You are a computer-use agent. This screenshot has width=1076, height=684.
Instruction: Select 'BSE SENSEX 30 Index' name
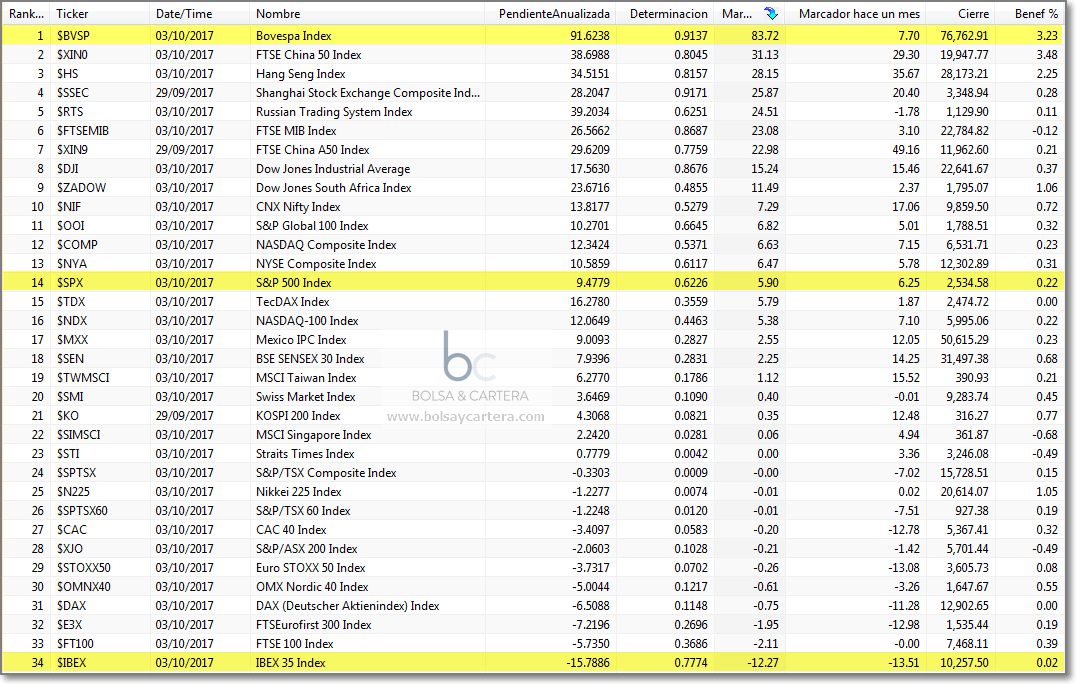tap(310, 359)
